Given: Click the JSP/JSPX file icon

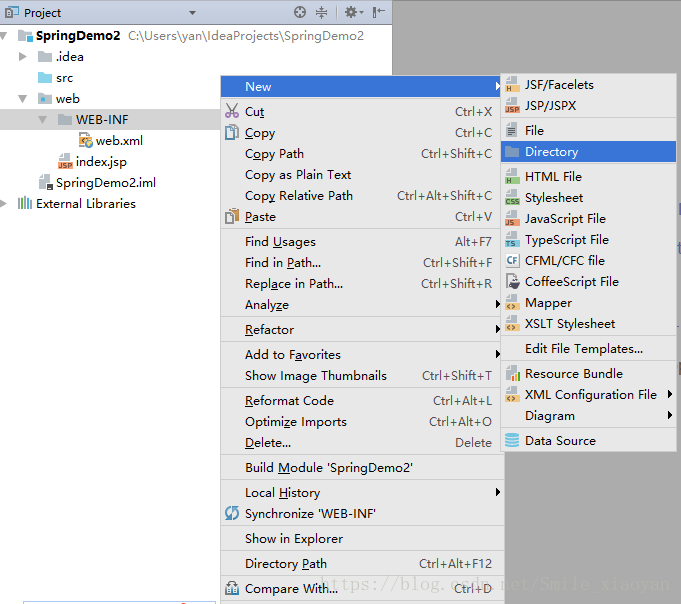Looking at the screenshot, I should 512,106.
